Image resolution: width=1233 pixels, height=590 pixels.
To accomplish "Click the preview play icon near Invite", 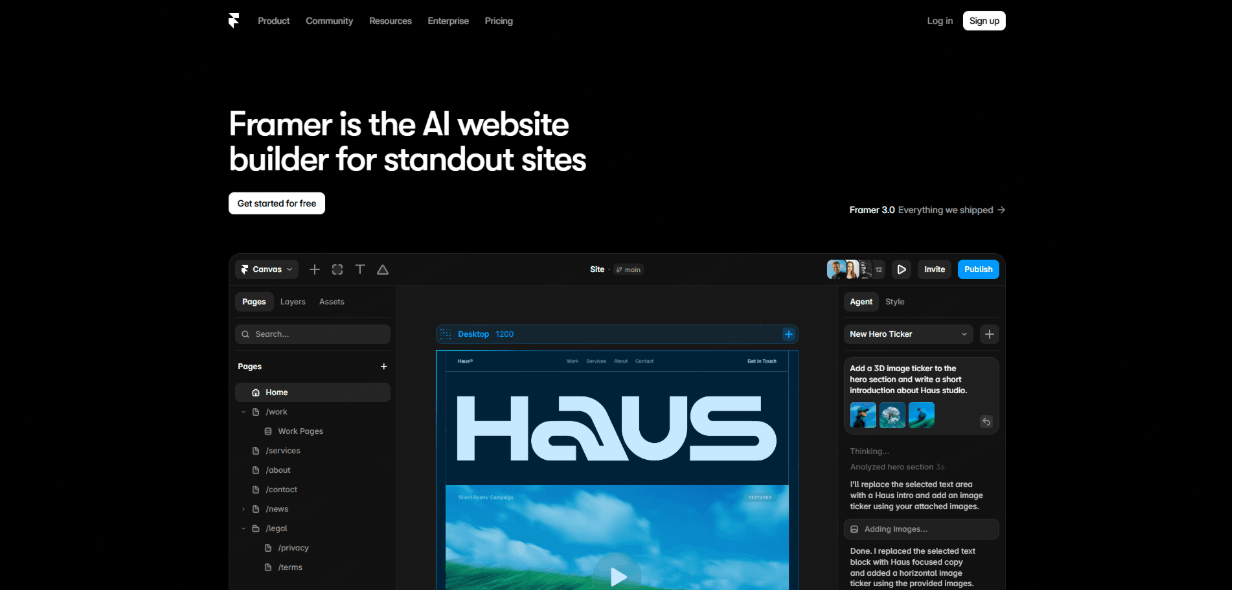I will 901,269.
